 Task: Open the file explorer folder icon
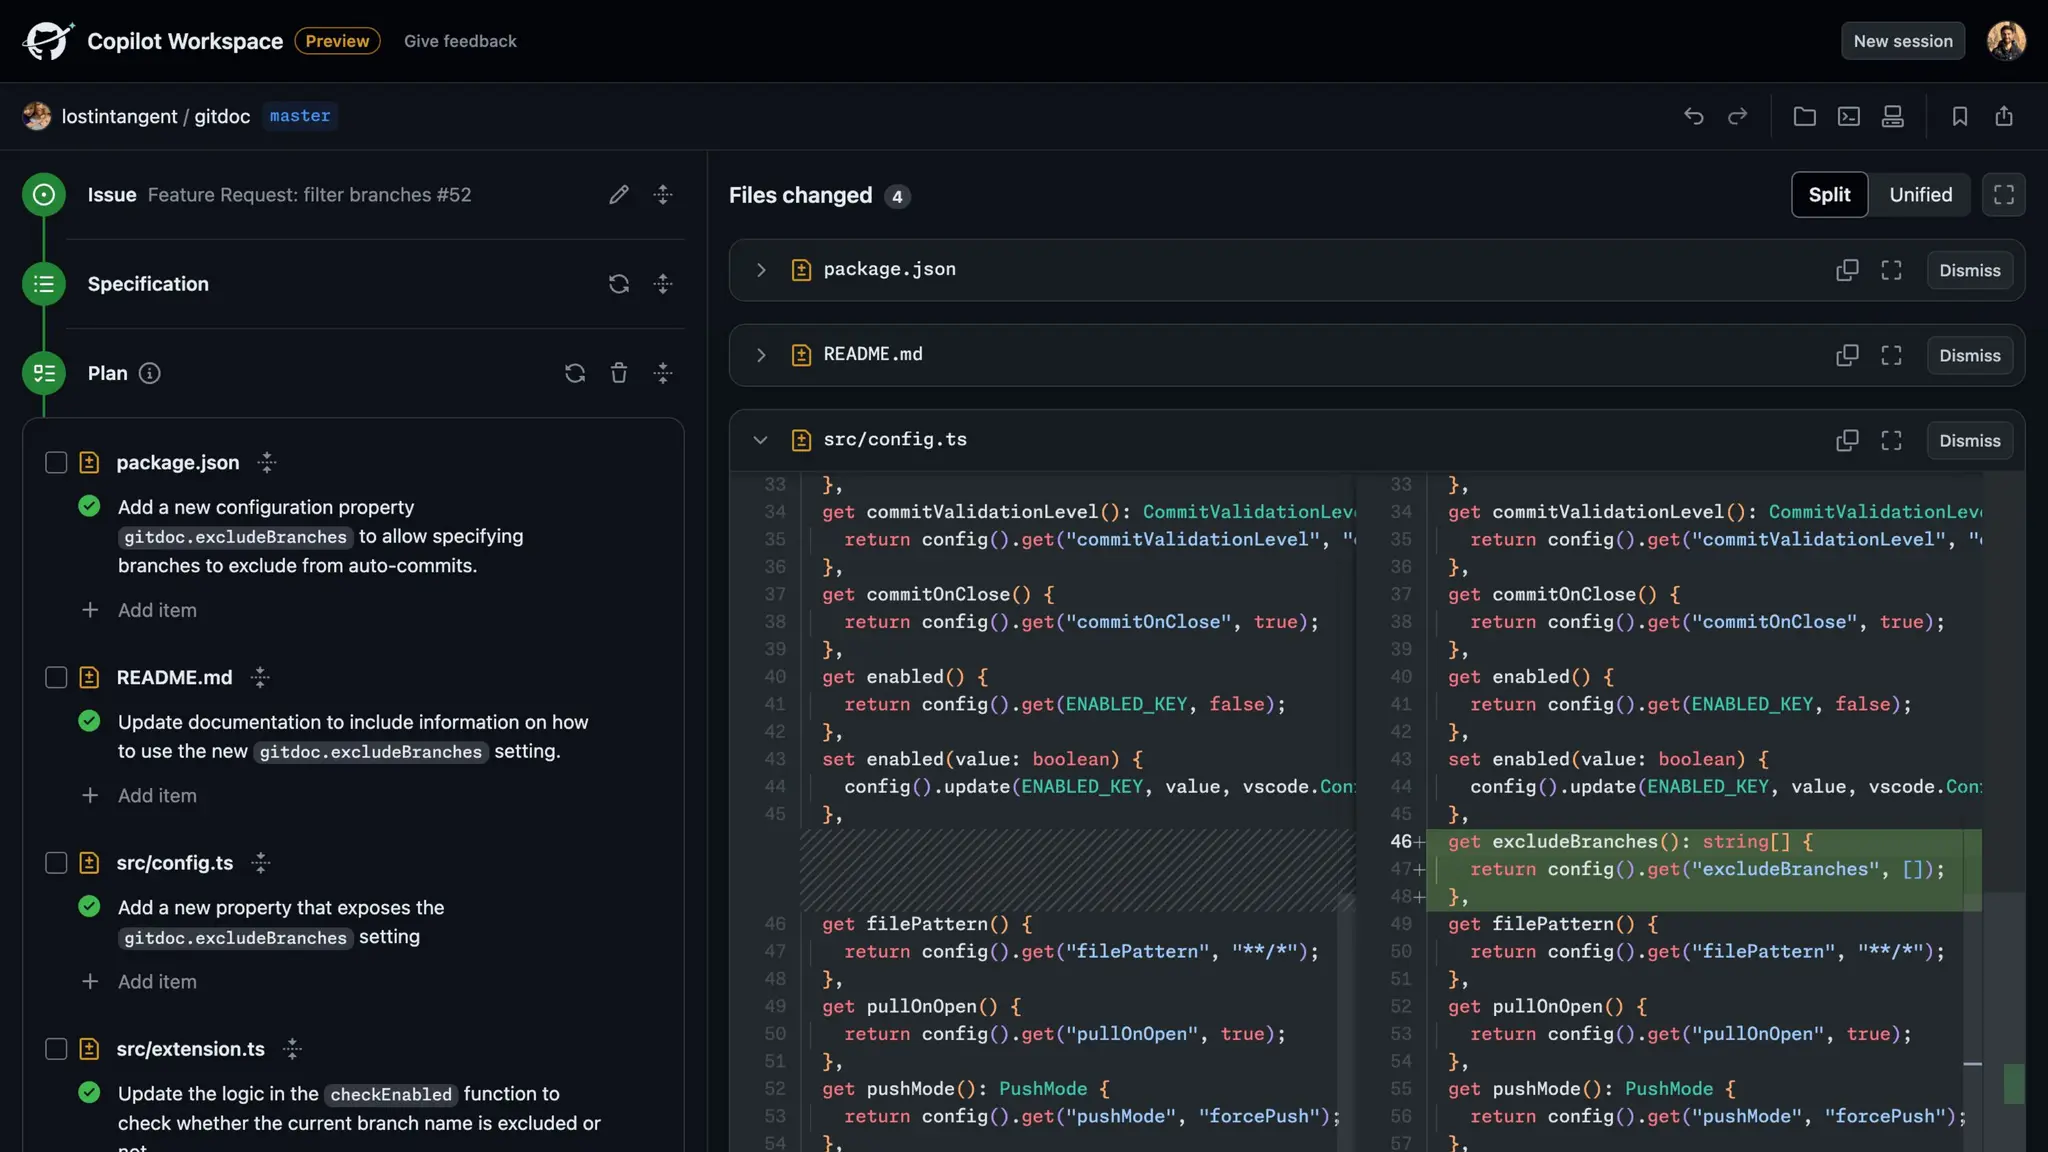click(1804, 116)
